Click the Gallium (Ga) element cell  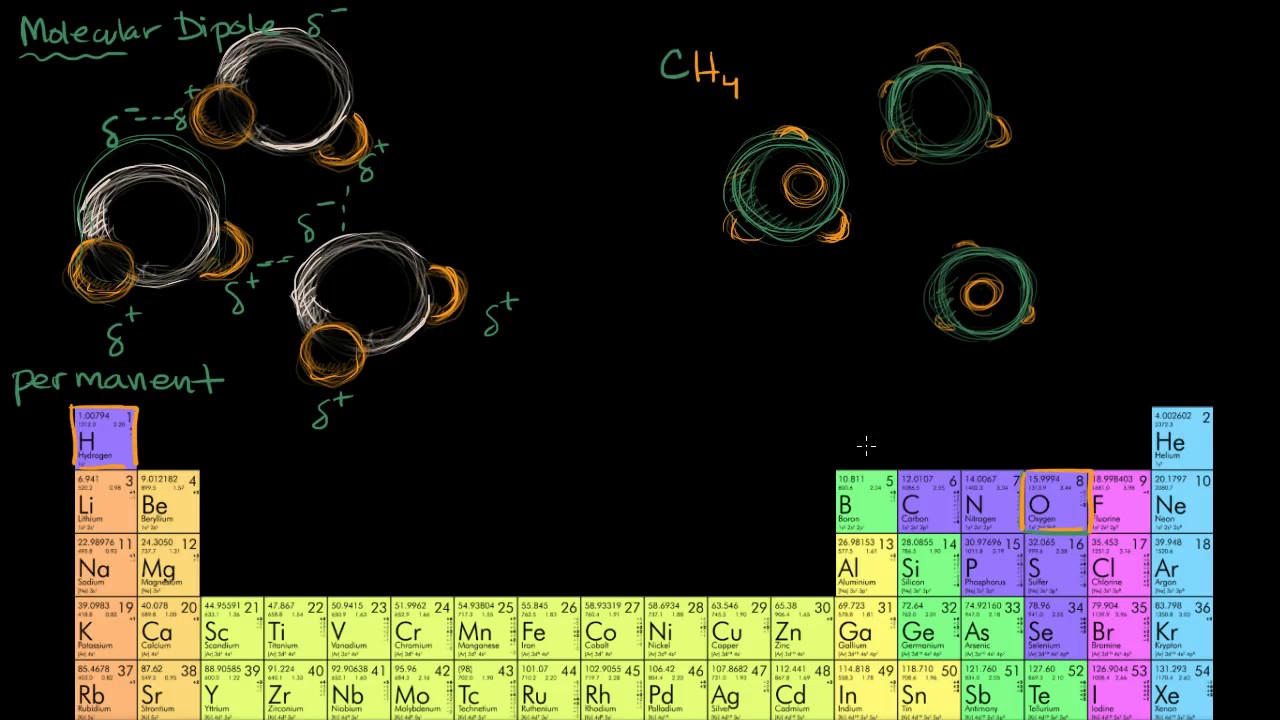pyautogui.click(x=866, y=627)
